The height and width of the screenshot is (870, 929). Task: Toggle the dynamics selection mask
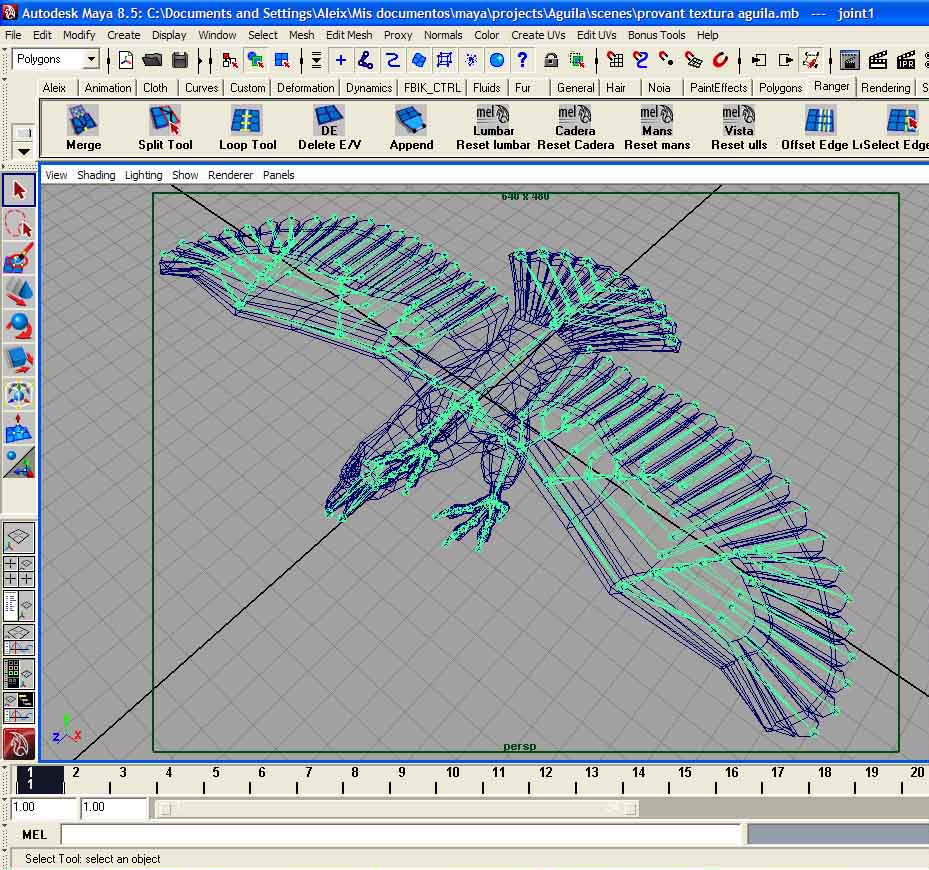pos(471,60)
